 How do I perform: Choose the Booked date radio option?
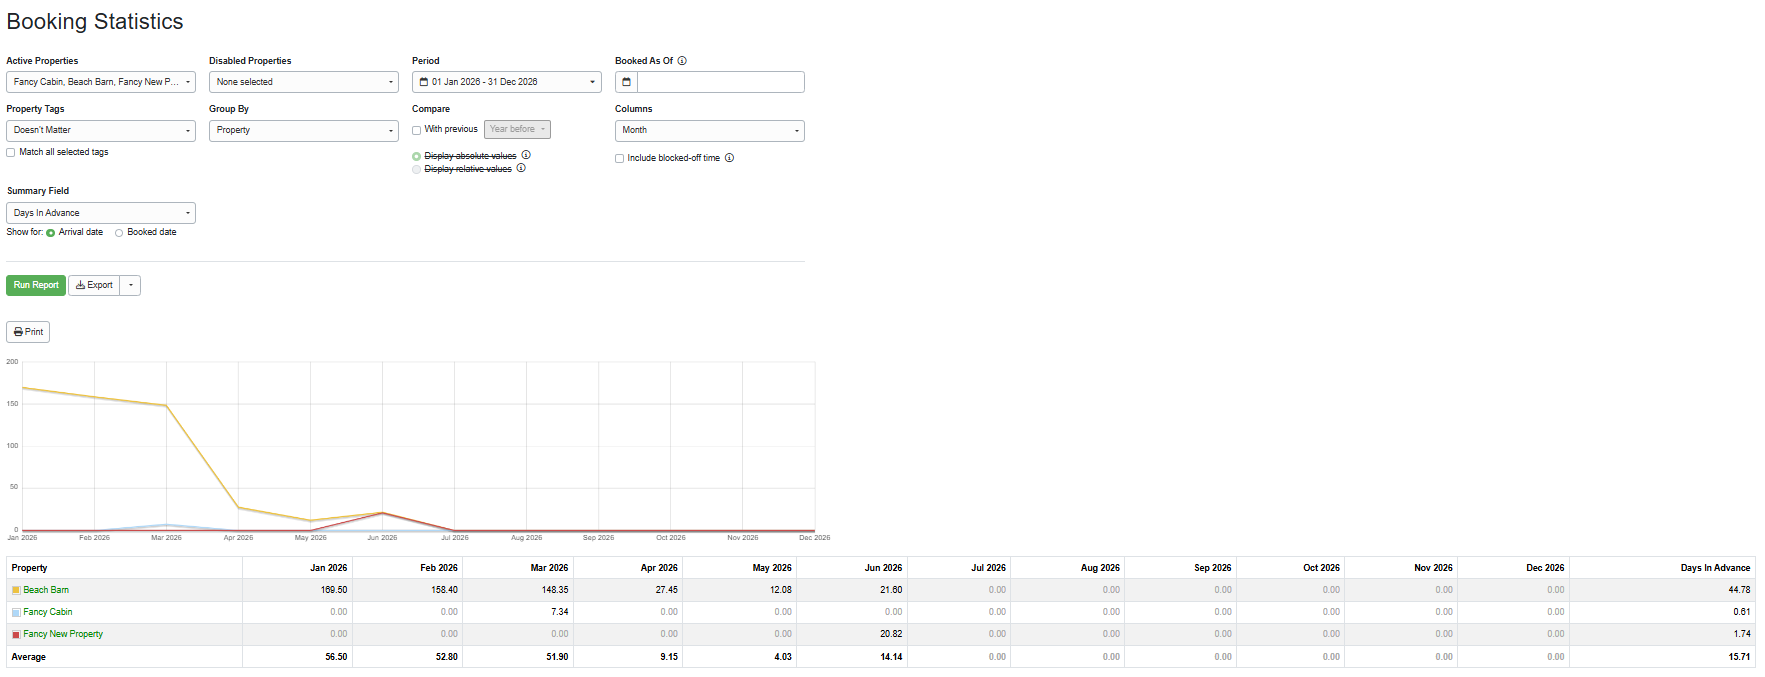pos(119,233)
